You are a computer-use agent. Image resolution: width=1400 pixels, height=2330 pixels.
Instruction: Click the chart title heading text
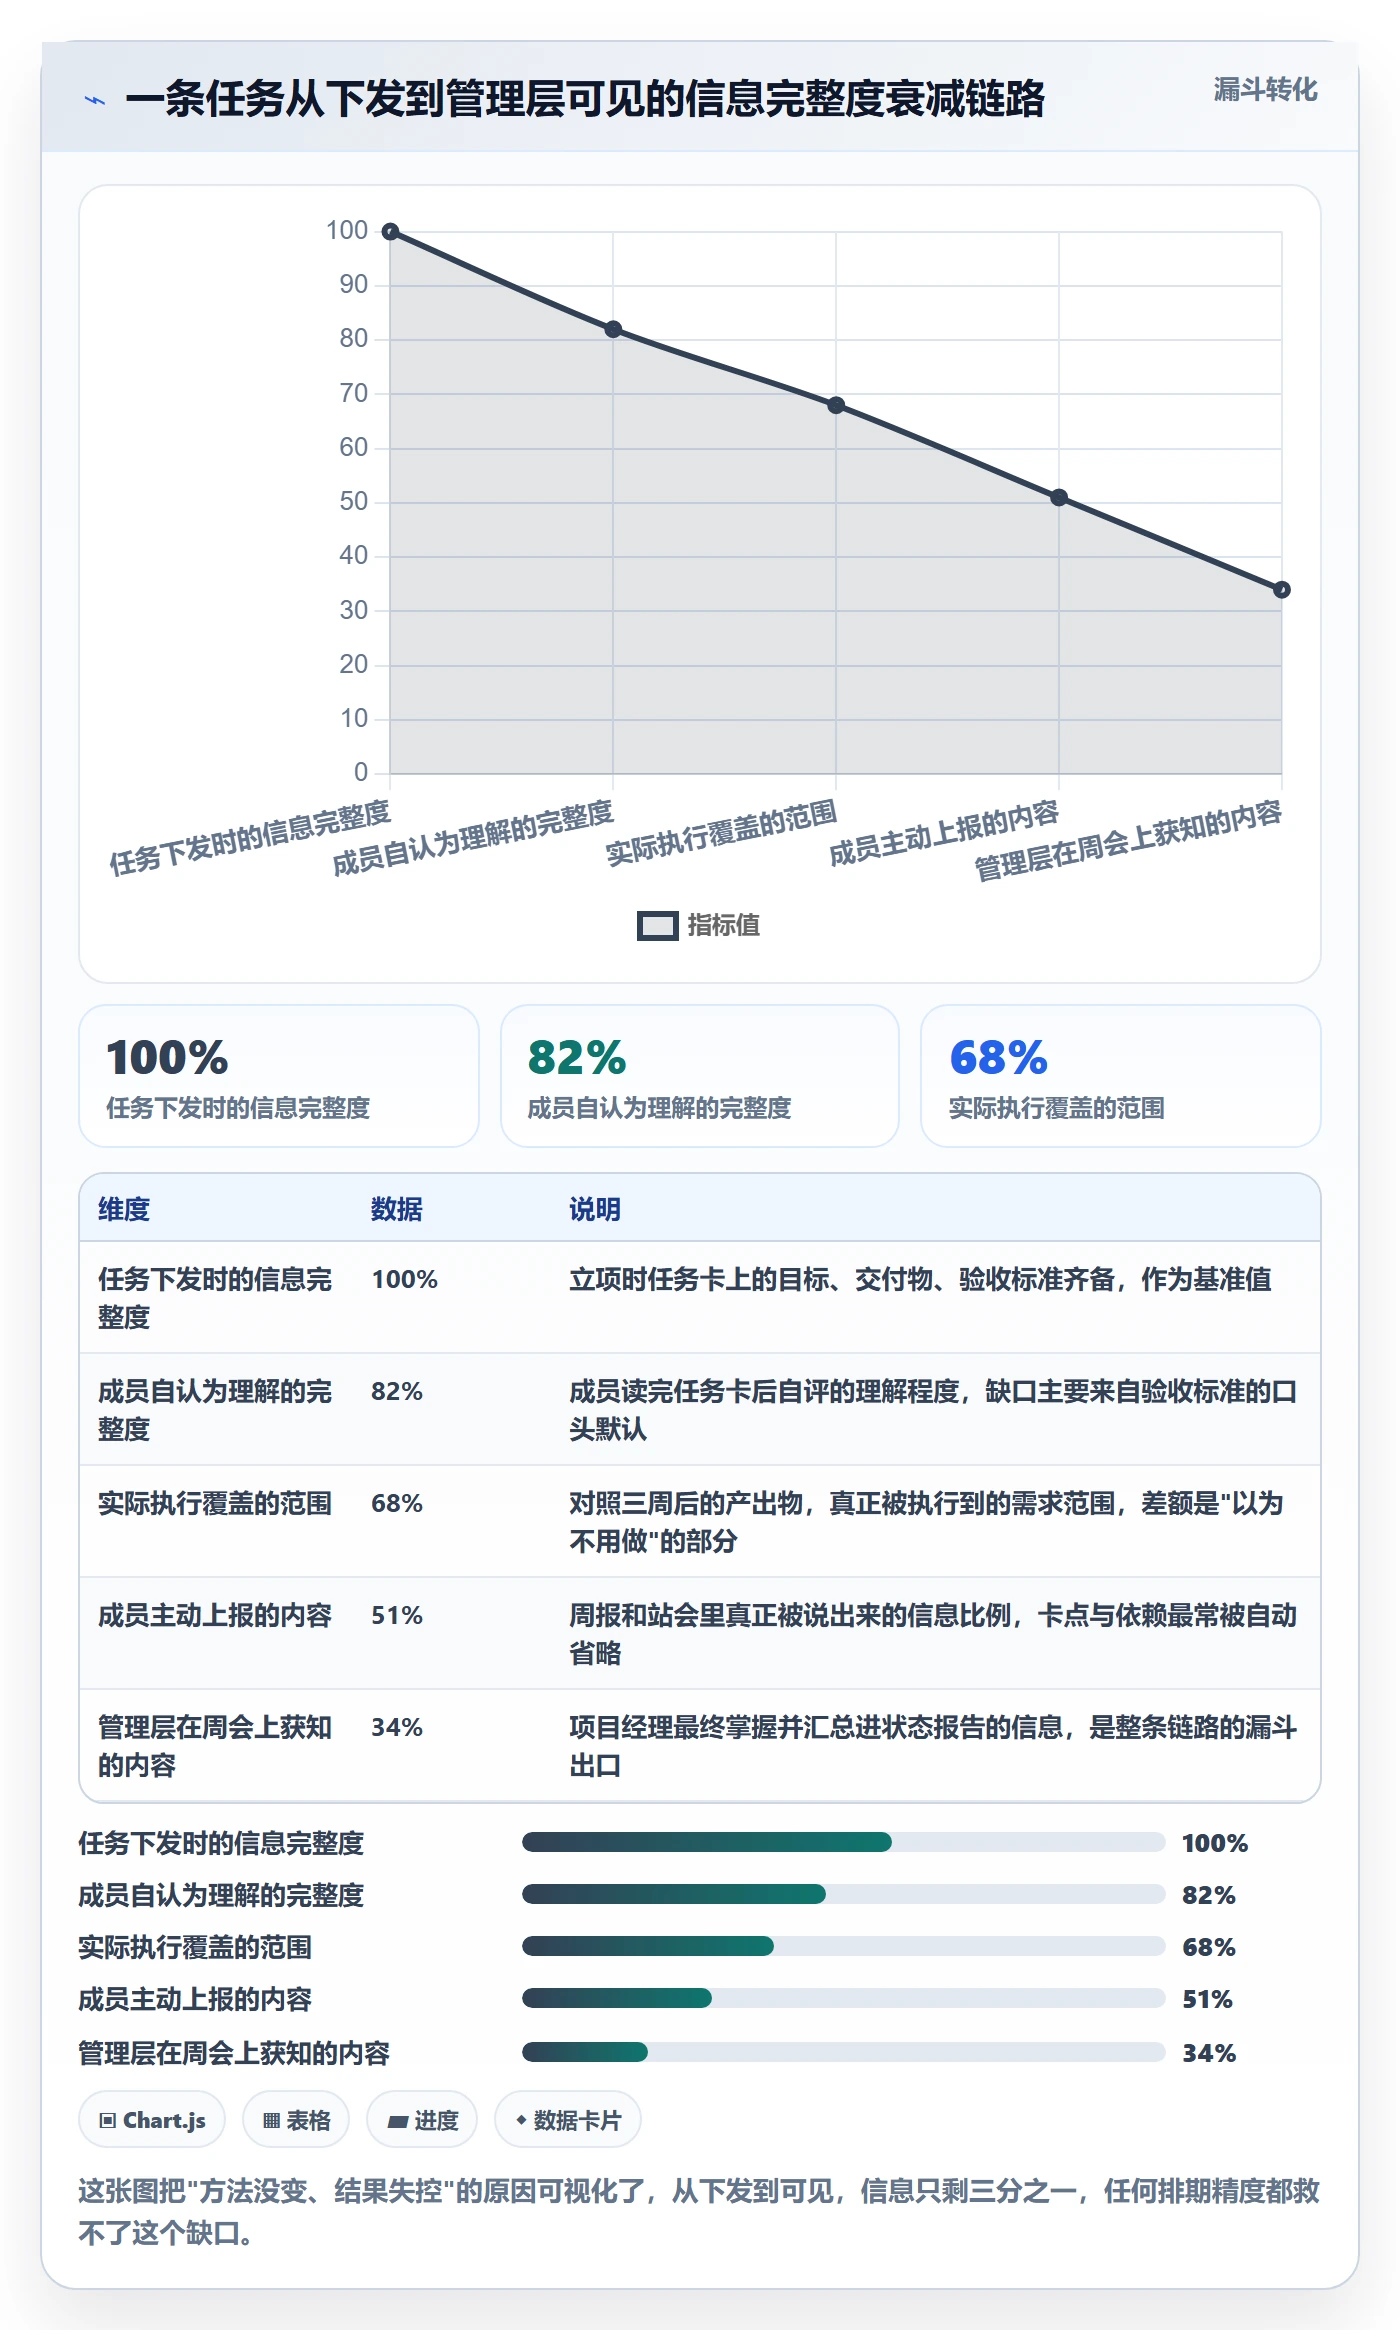coord(585,99)
